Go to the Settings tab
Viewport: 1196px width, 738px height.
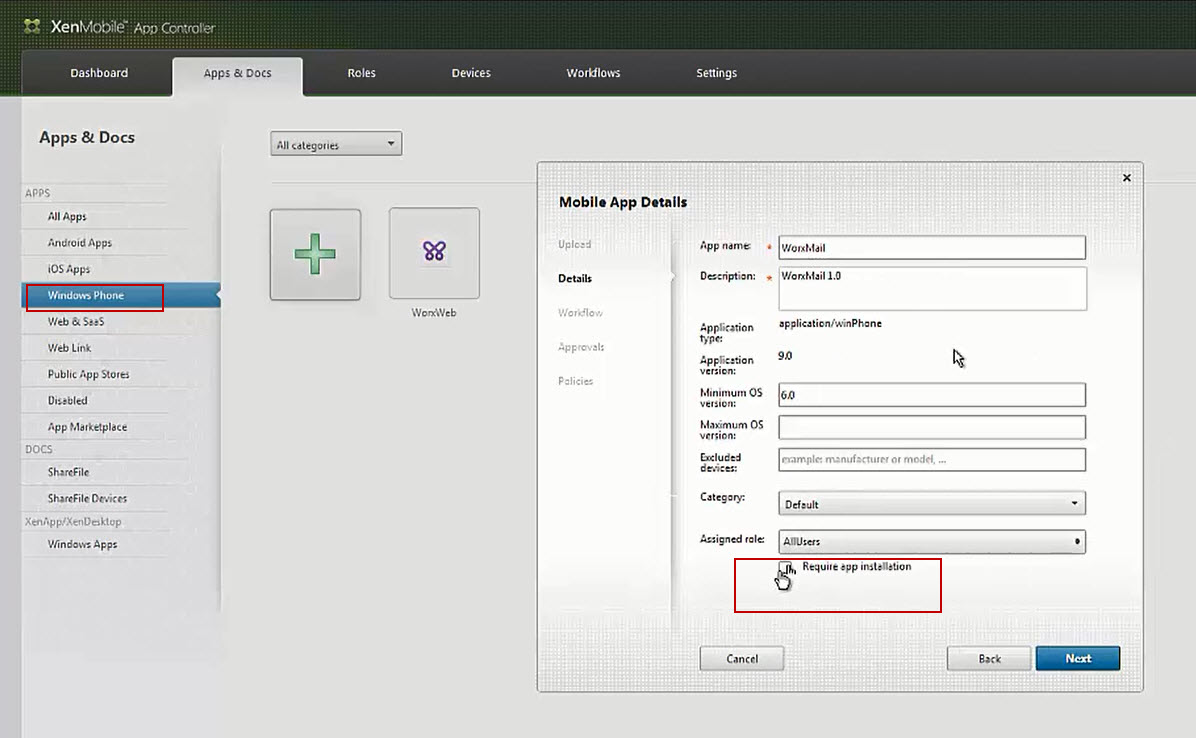tap(716, 73)
